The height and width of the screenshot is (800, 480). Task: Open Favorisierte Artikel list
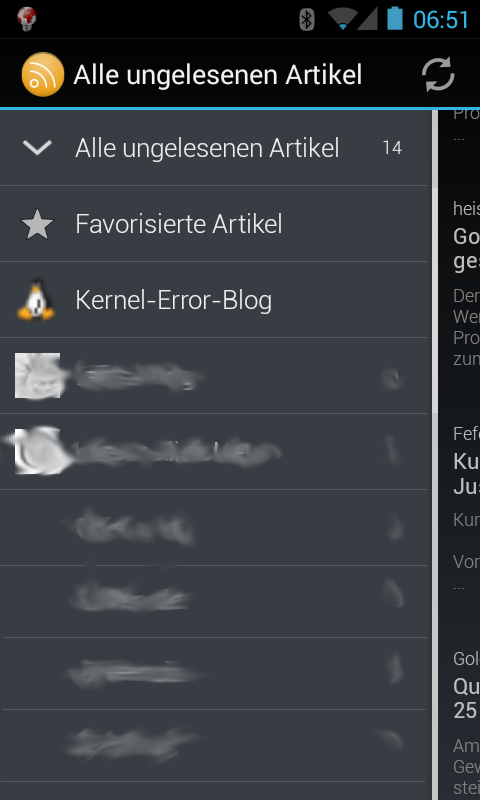click(x=214, y=224)
